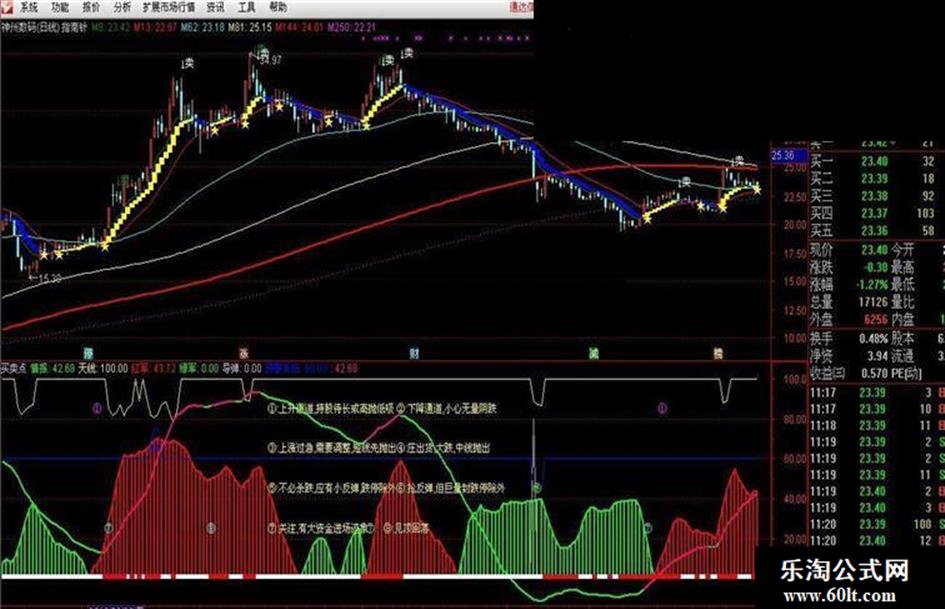Click the M250: 22.21 moving average label
Viewport: 945px width, 609px height.
click(x=351, y=27)
